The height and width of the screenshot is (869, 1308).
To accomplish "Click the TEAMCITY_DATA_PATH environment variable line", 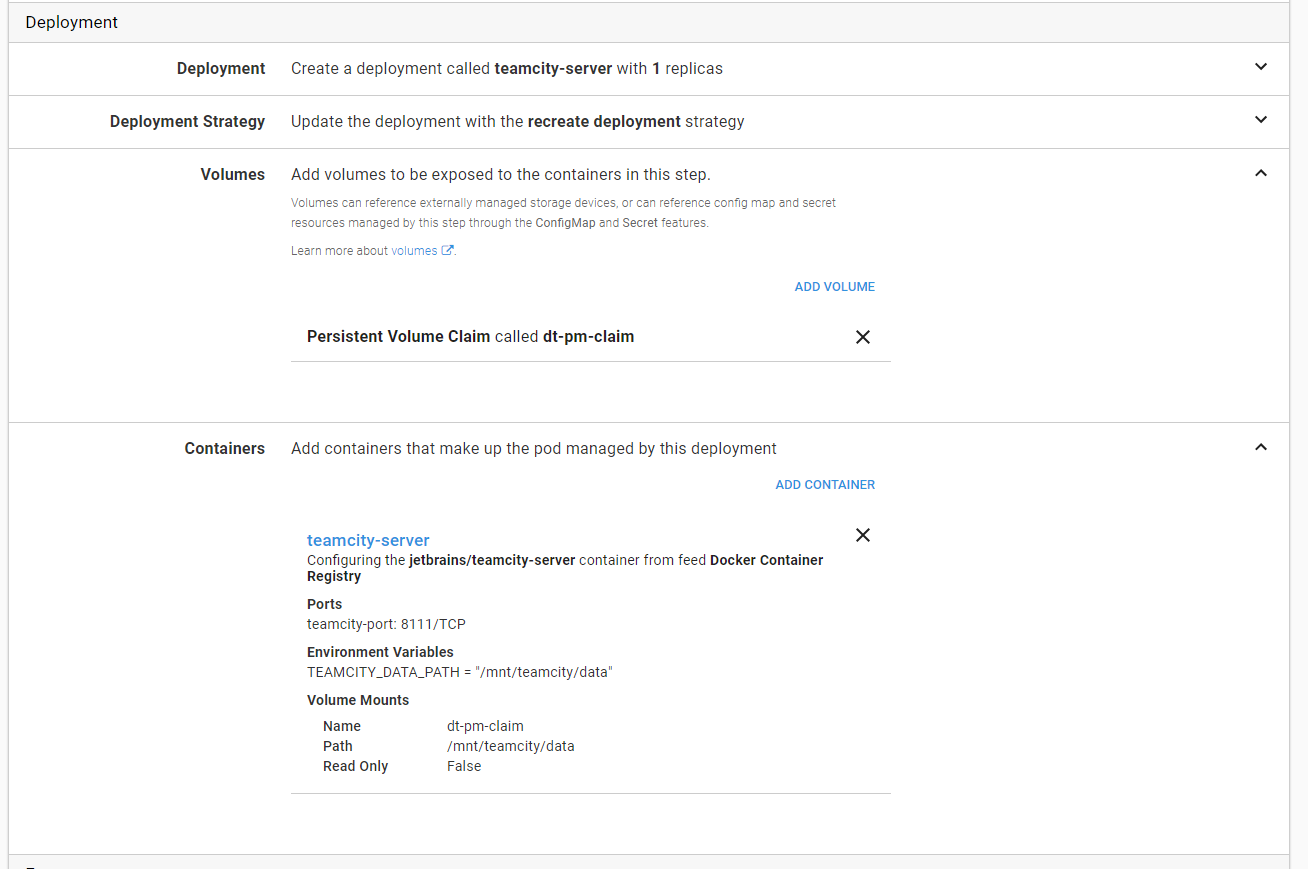I will [459, 672].
